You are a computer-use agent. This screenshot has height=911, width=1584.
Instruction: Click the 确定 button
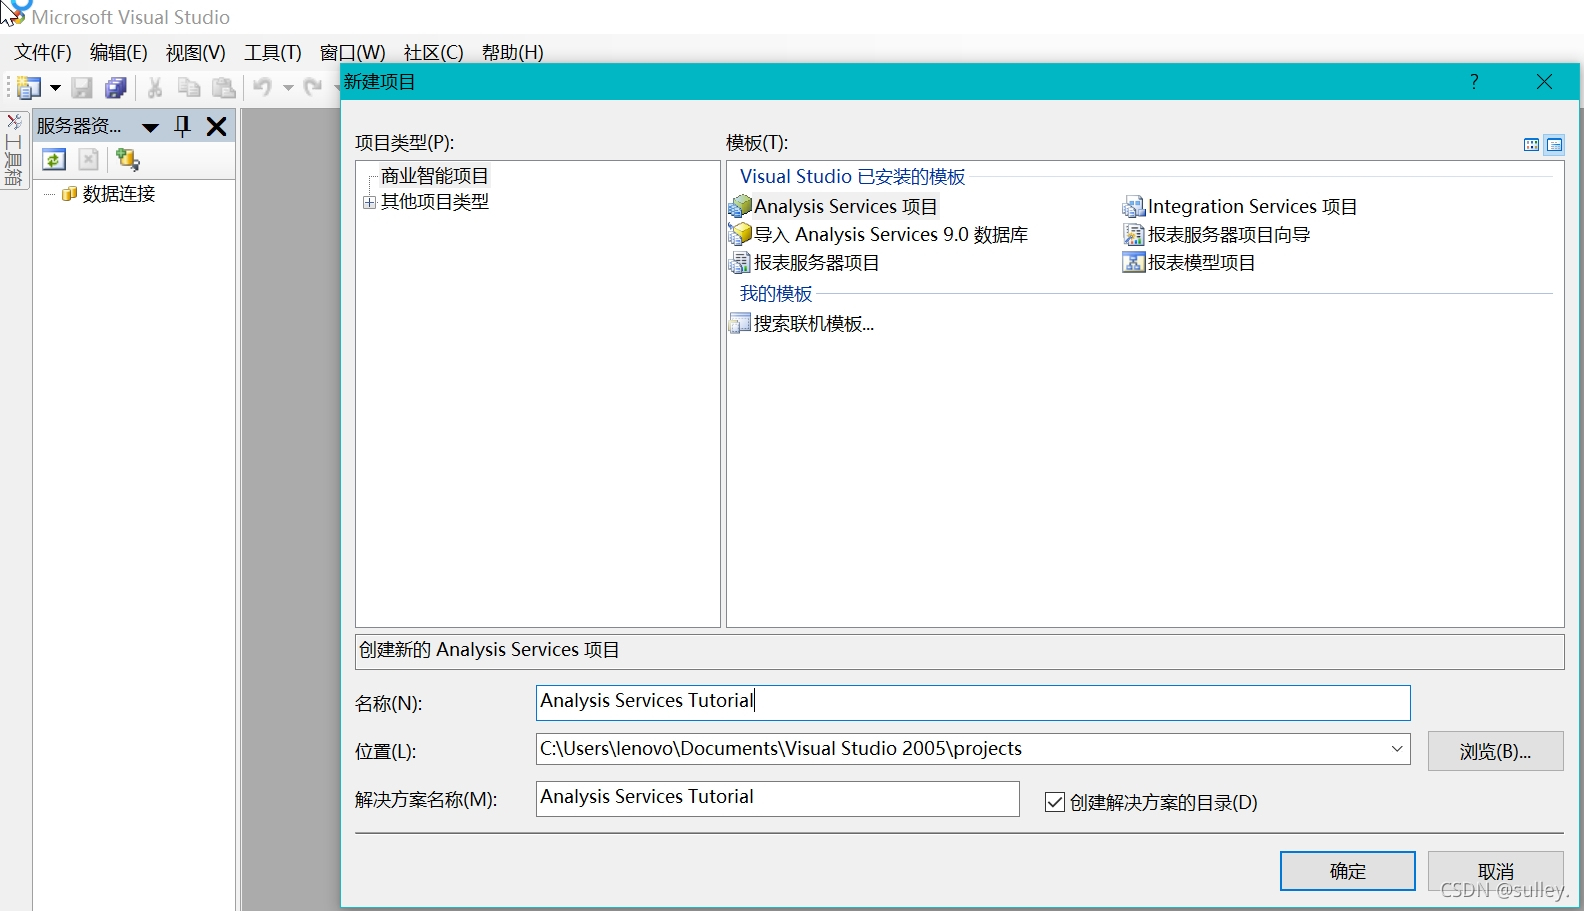click(x=1347, y=871)
